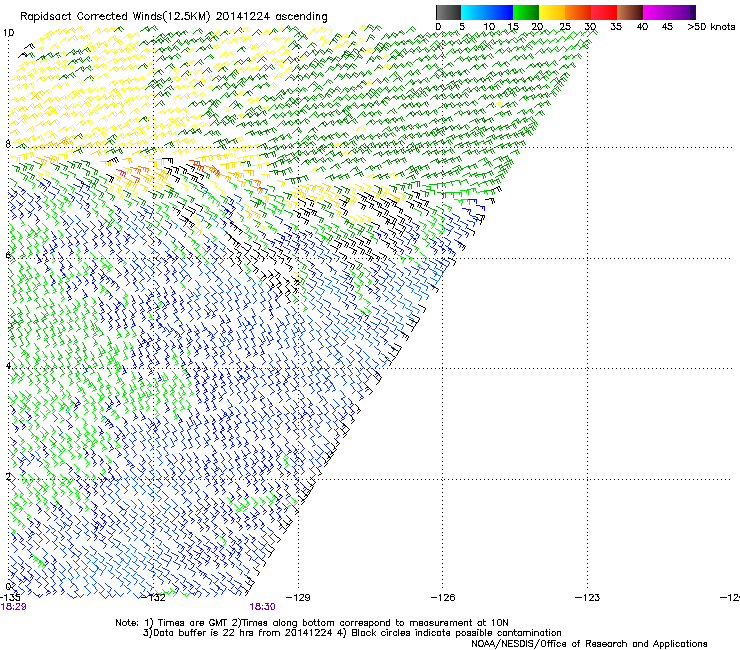
Task: Click the orange 25-30 knots legend swatch
Action: [x=578, y=12]
